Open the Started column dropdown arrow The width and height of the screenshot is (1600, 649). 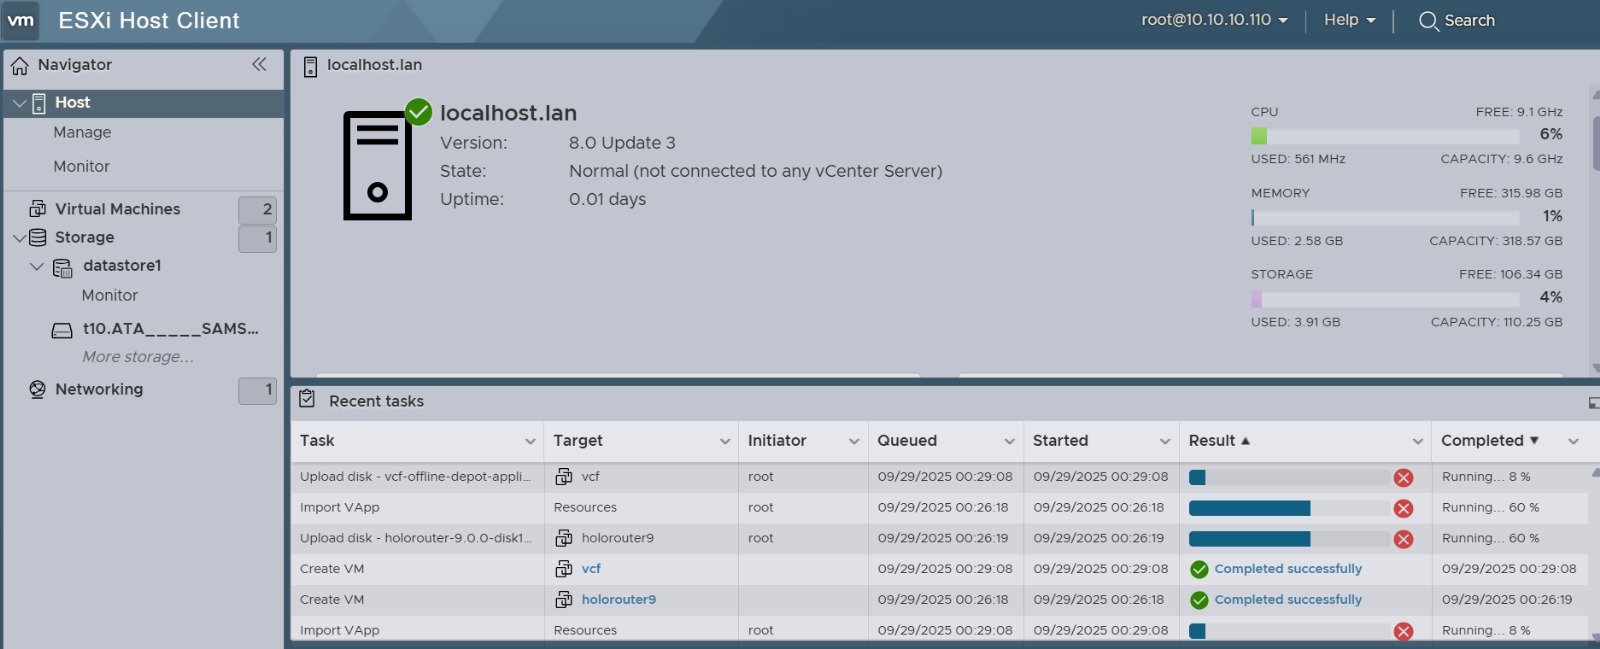click(x=1165, y=442)
